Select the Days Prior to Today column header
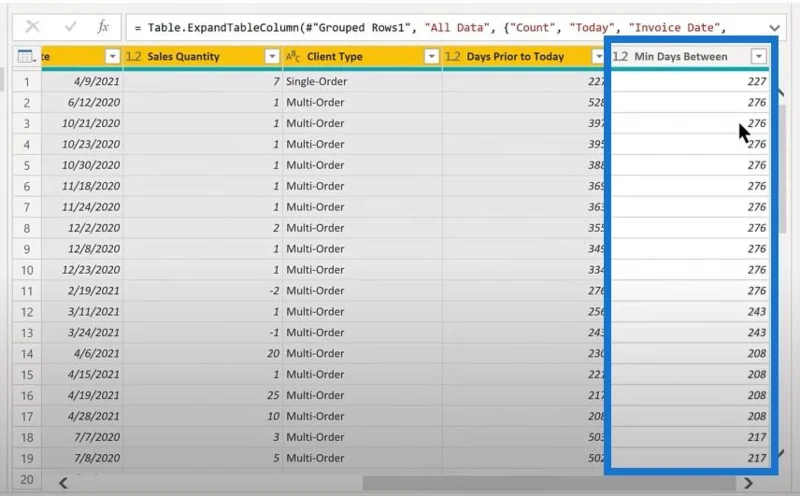Viewport: 800px width, 496px height. click(515, 57)
